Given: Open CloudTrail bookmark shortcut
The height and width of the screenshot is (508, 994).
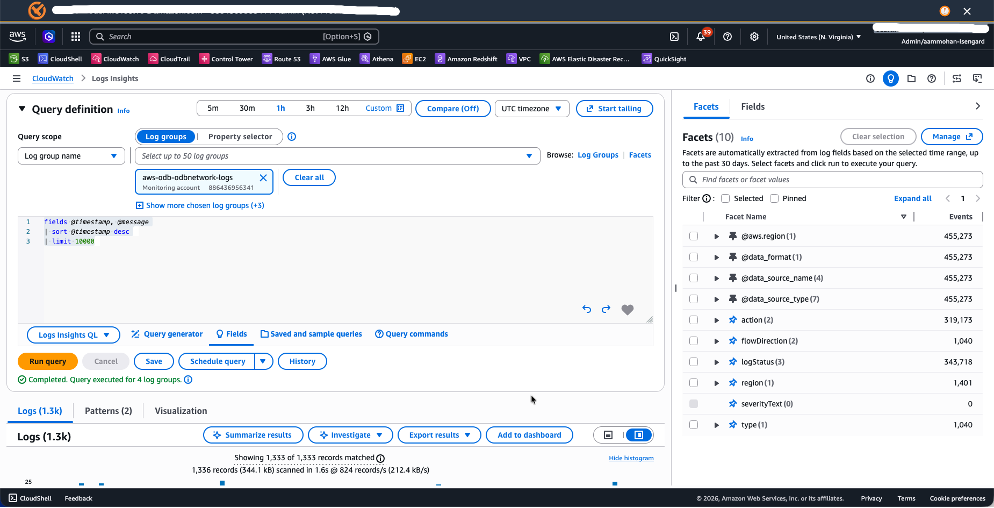Looking at the screenshot, I should [x=167, y=59].
